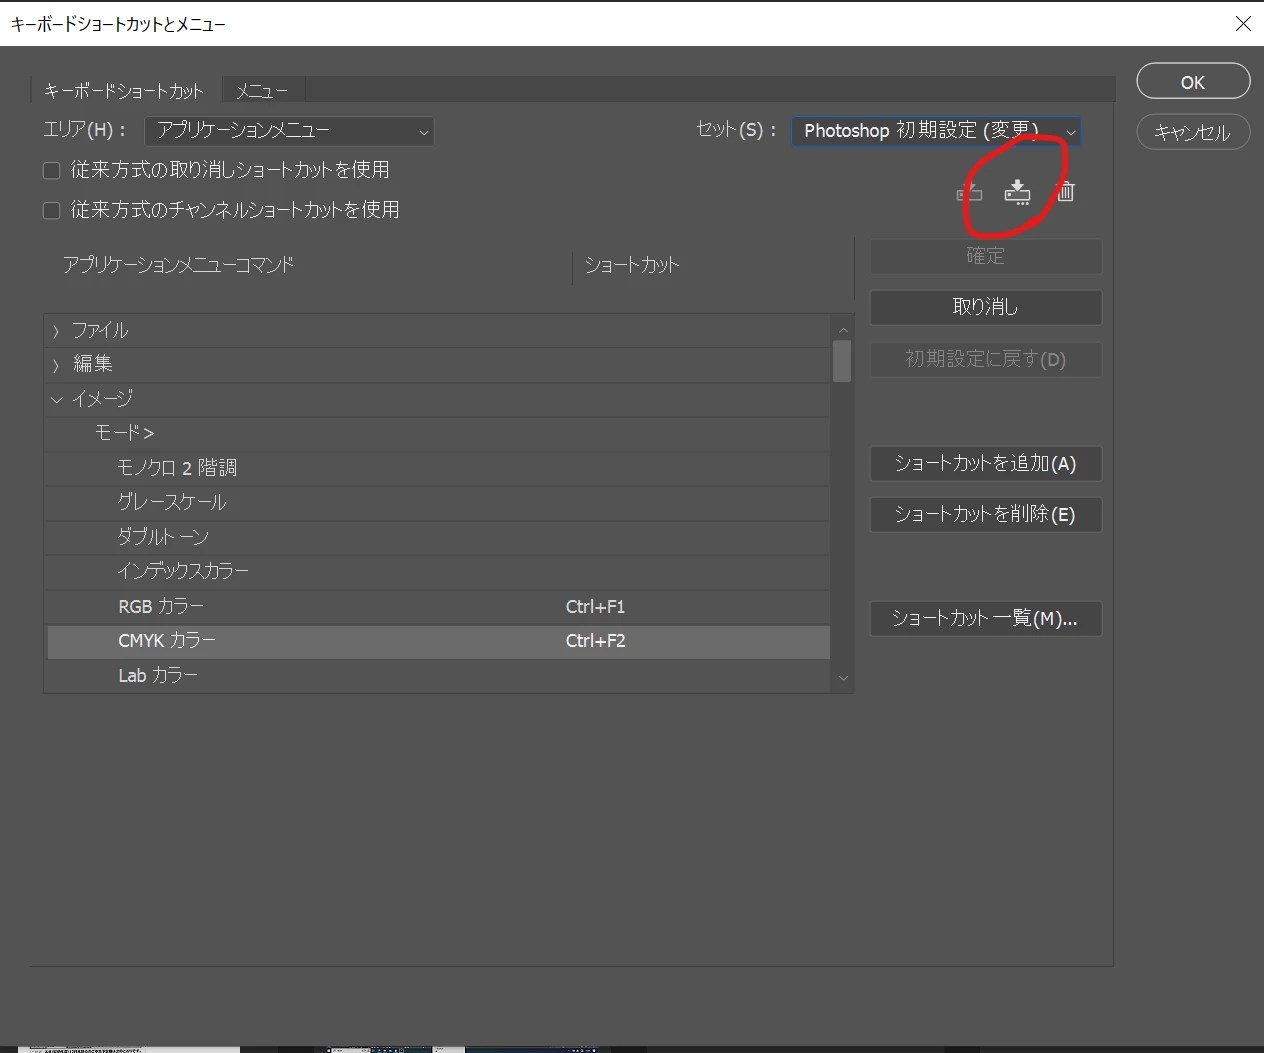Screen dimensions: 1264x1053
Task: Open ショートカット一覧(M)... summary
Action: coord(985,618)
